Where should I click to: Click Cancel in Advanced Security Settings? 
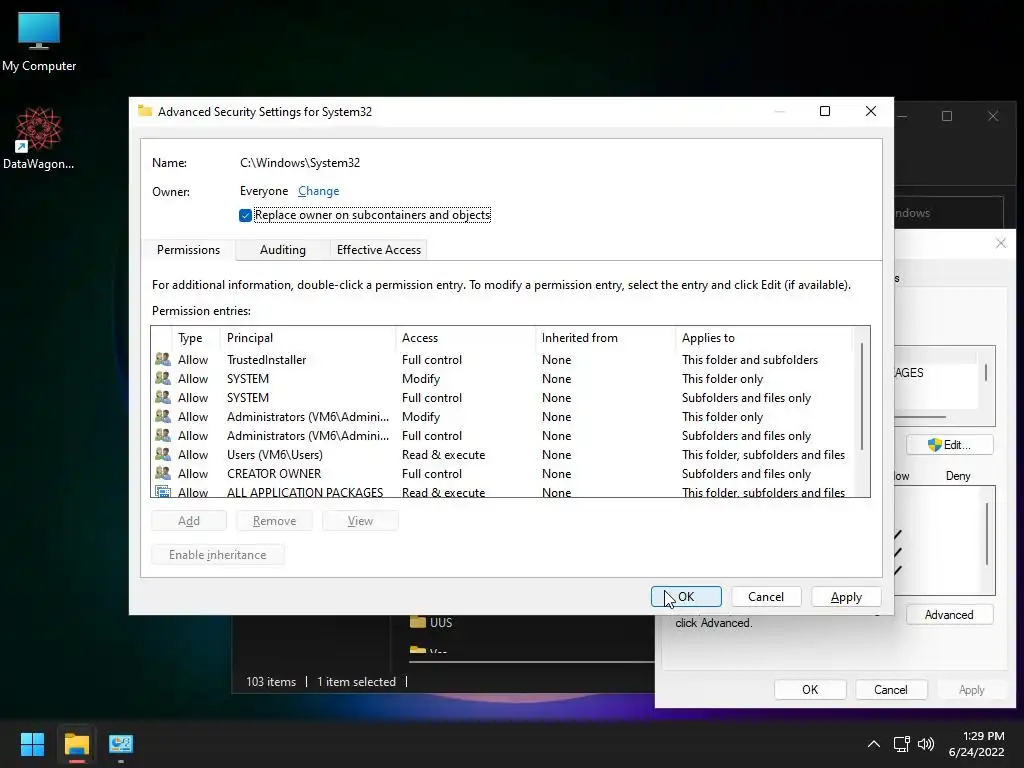point(766,596)
